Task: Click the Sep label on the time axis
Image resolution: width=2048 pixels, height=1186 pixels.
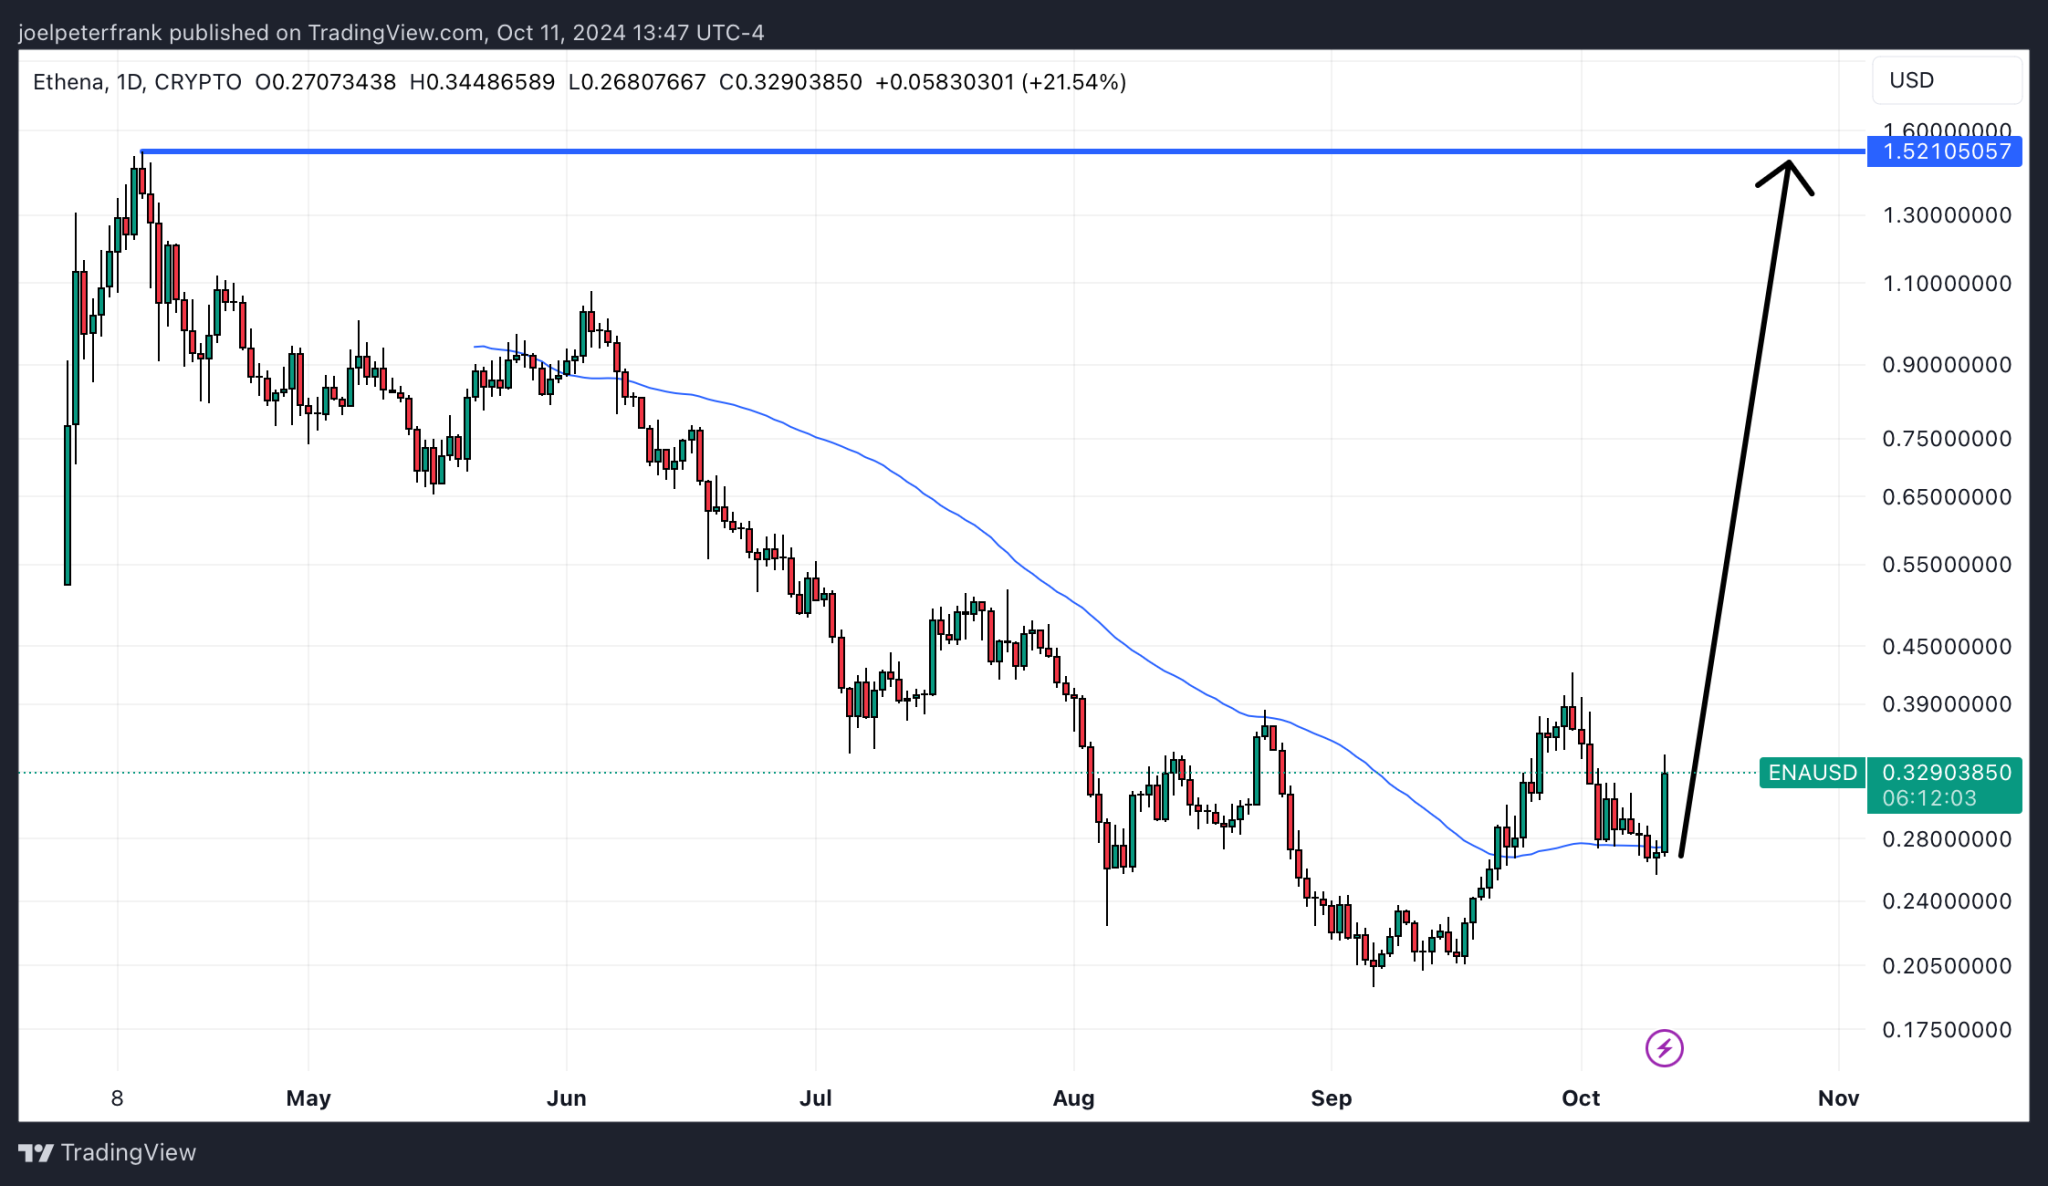Action: (1331, 1098)
